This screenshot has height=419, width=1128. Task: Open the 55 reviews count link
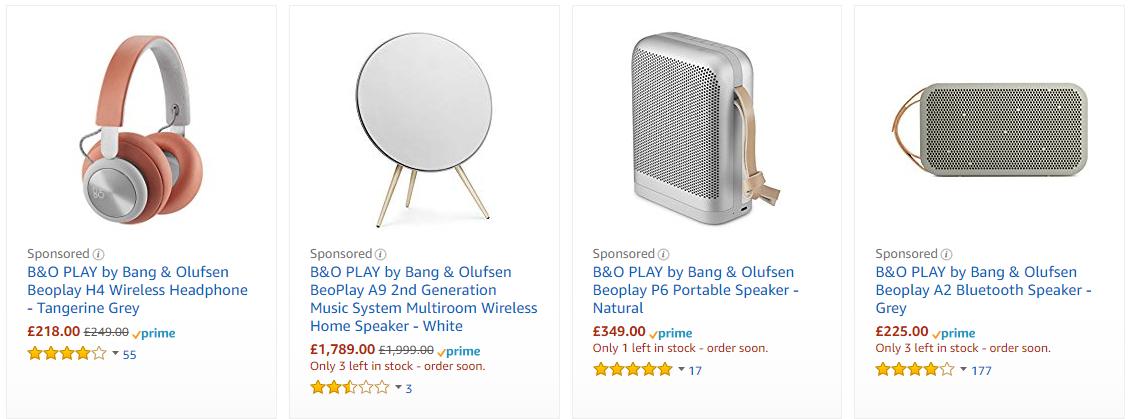pos(129,354)
